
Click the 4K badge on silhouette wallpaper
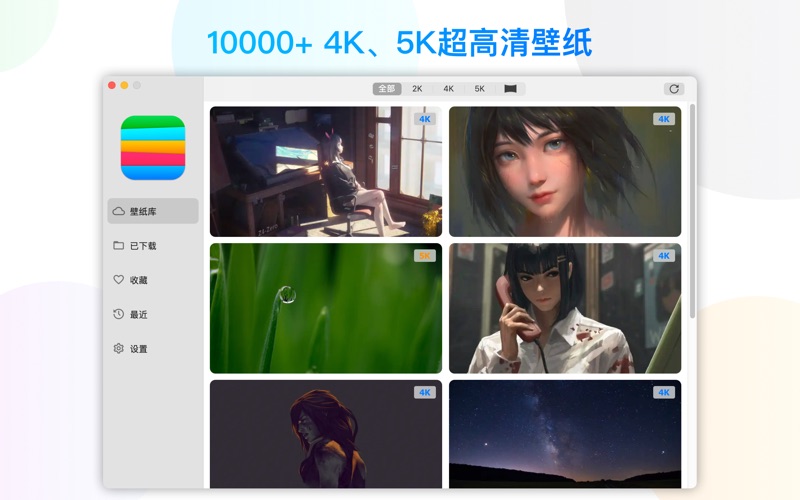point(425,392)
